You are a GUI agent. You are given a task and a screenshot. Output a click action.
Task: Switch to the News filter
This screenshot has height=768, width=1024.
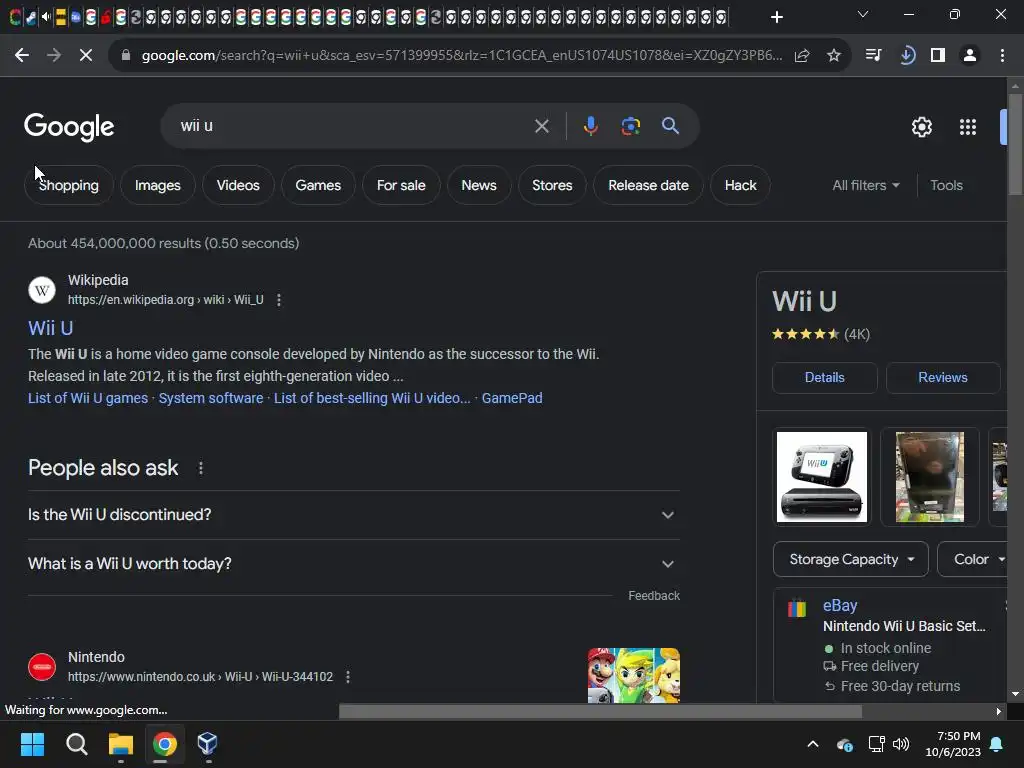pos(479,185)
